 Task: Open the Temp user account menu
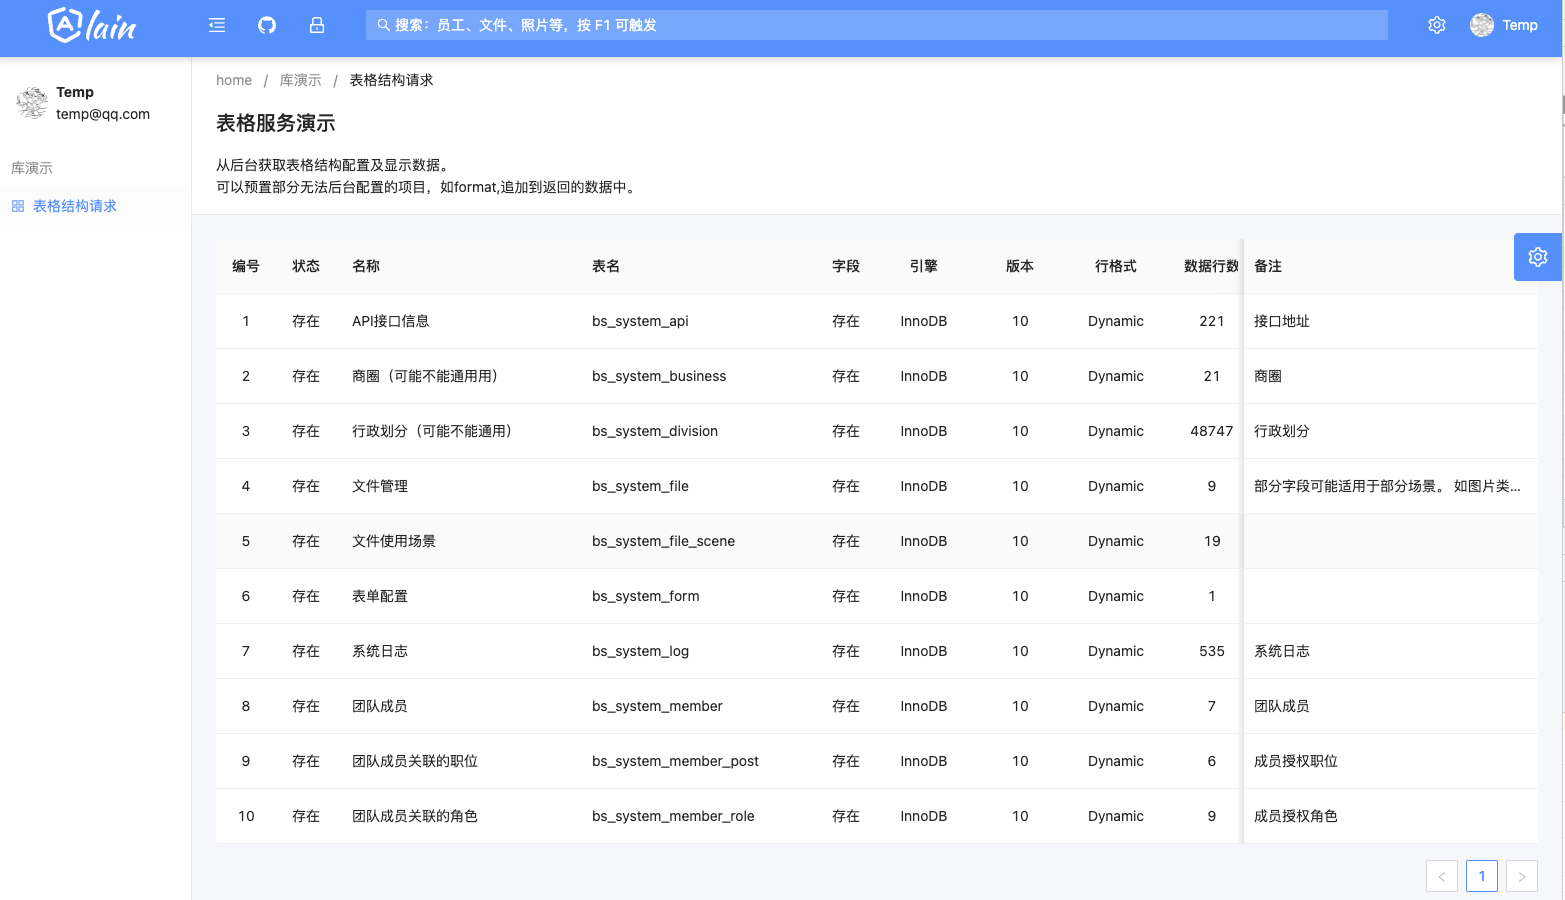pyautogui.click(x=1504, y=24)
